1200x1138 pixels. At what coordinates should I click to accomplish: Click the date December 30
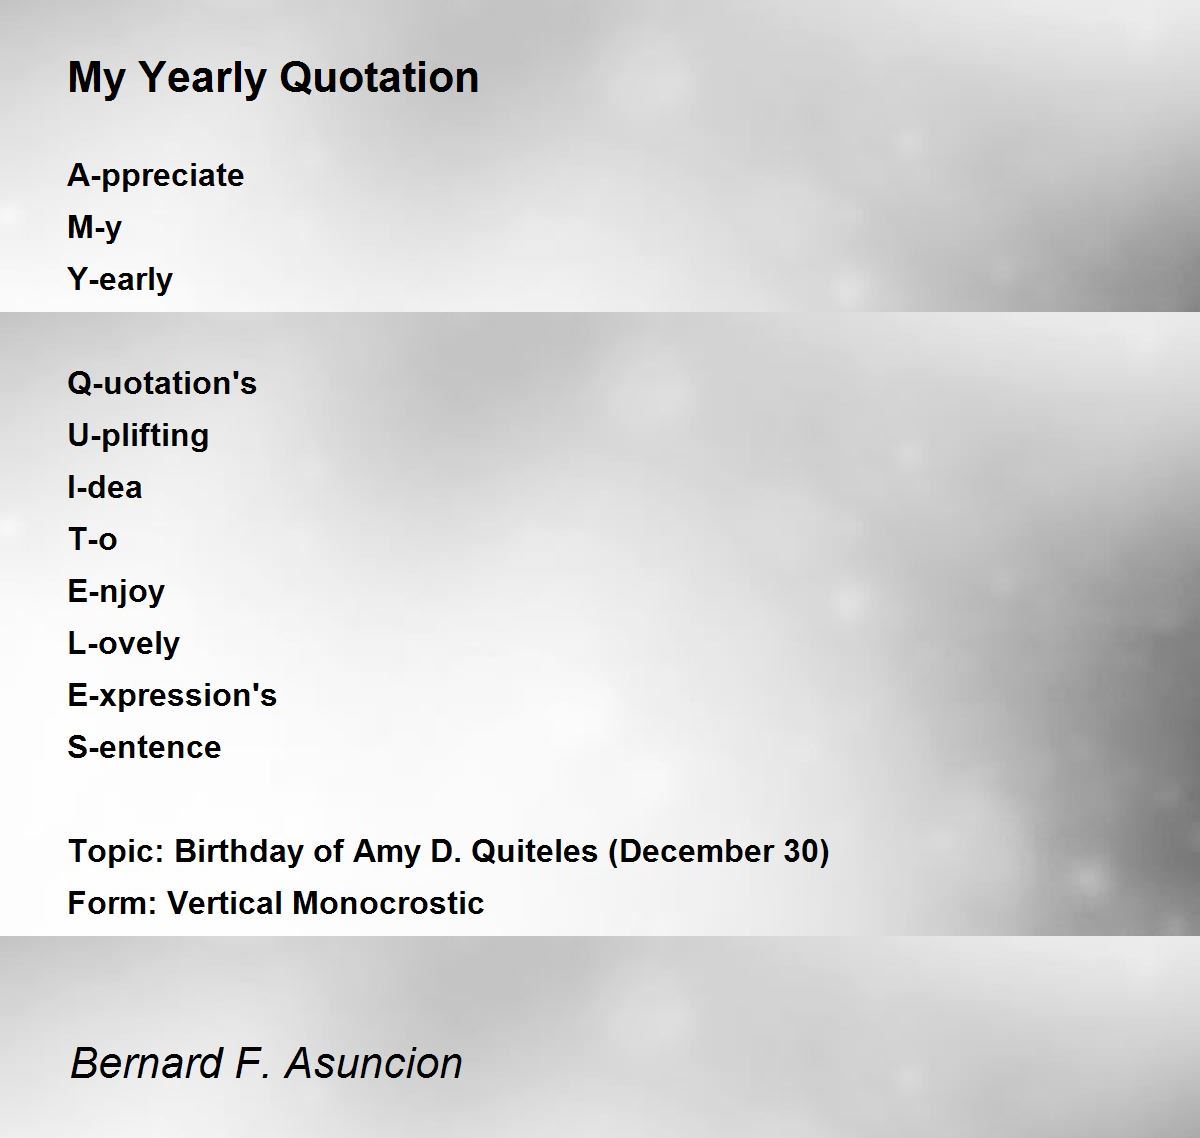tap(719, 852)
